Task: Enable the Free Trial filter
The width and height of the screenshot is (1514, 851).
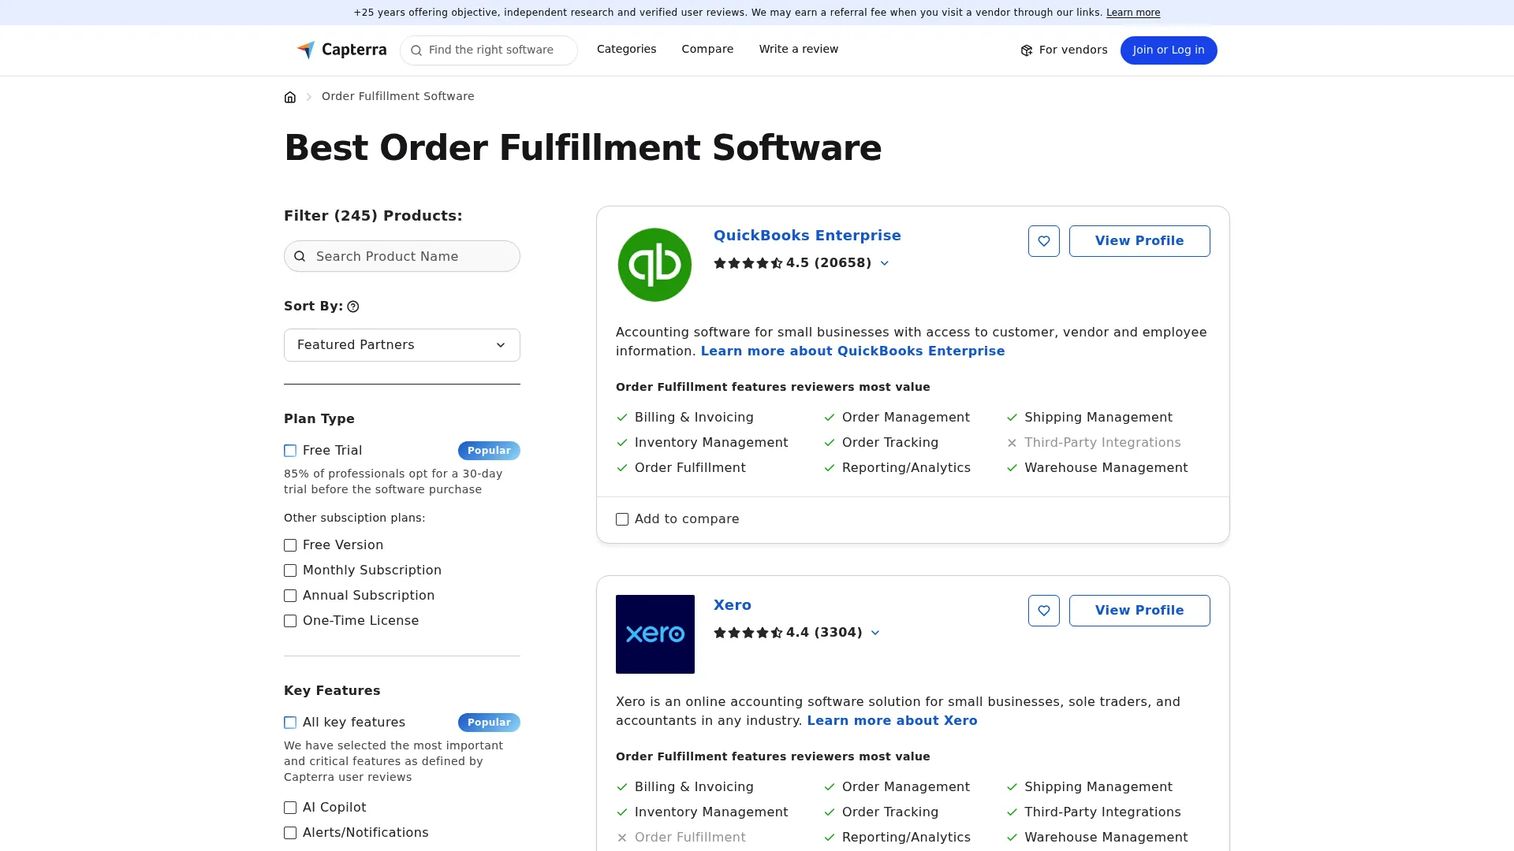Action: pyautogui.click(x=290, y=451)
